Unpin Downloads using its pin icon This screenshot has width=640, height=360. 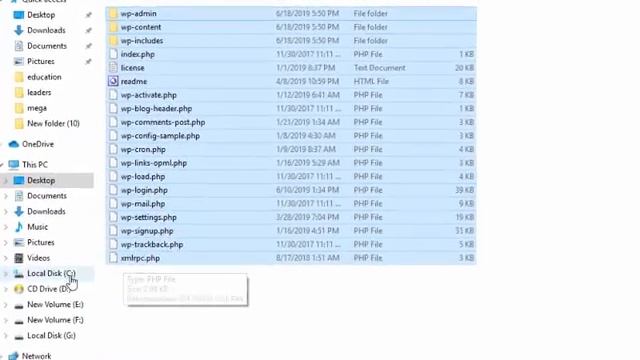pyautogui.click(x=88, y=30)
